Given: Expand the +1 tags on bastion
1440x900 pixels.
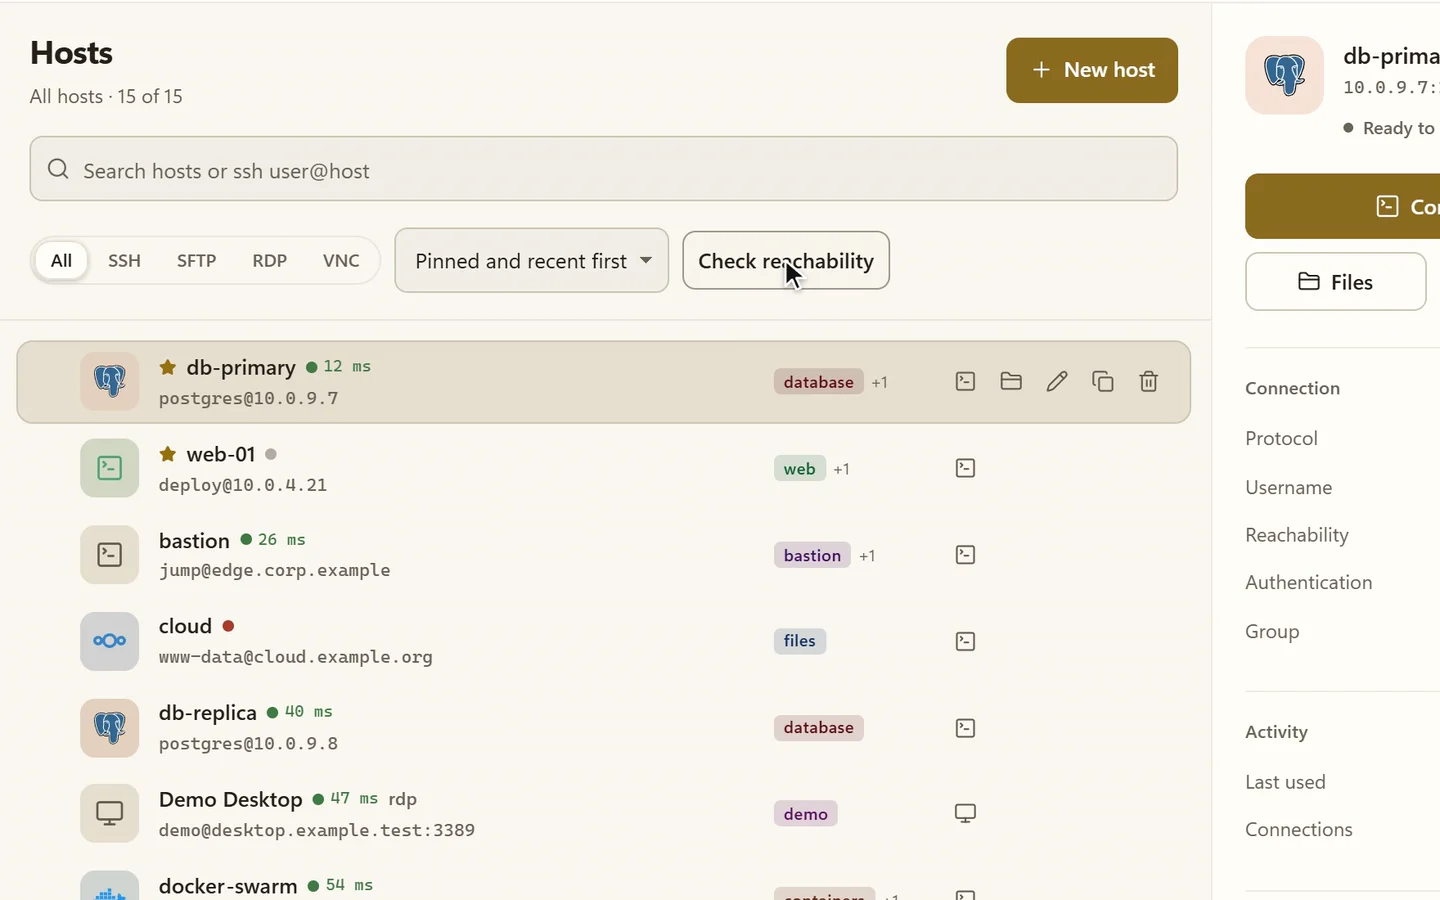Looking at the screenshot, I should pyautogui.click(x=867, y=556).
